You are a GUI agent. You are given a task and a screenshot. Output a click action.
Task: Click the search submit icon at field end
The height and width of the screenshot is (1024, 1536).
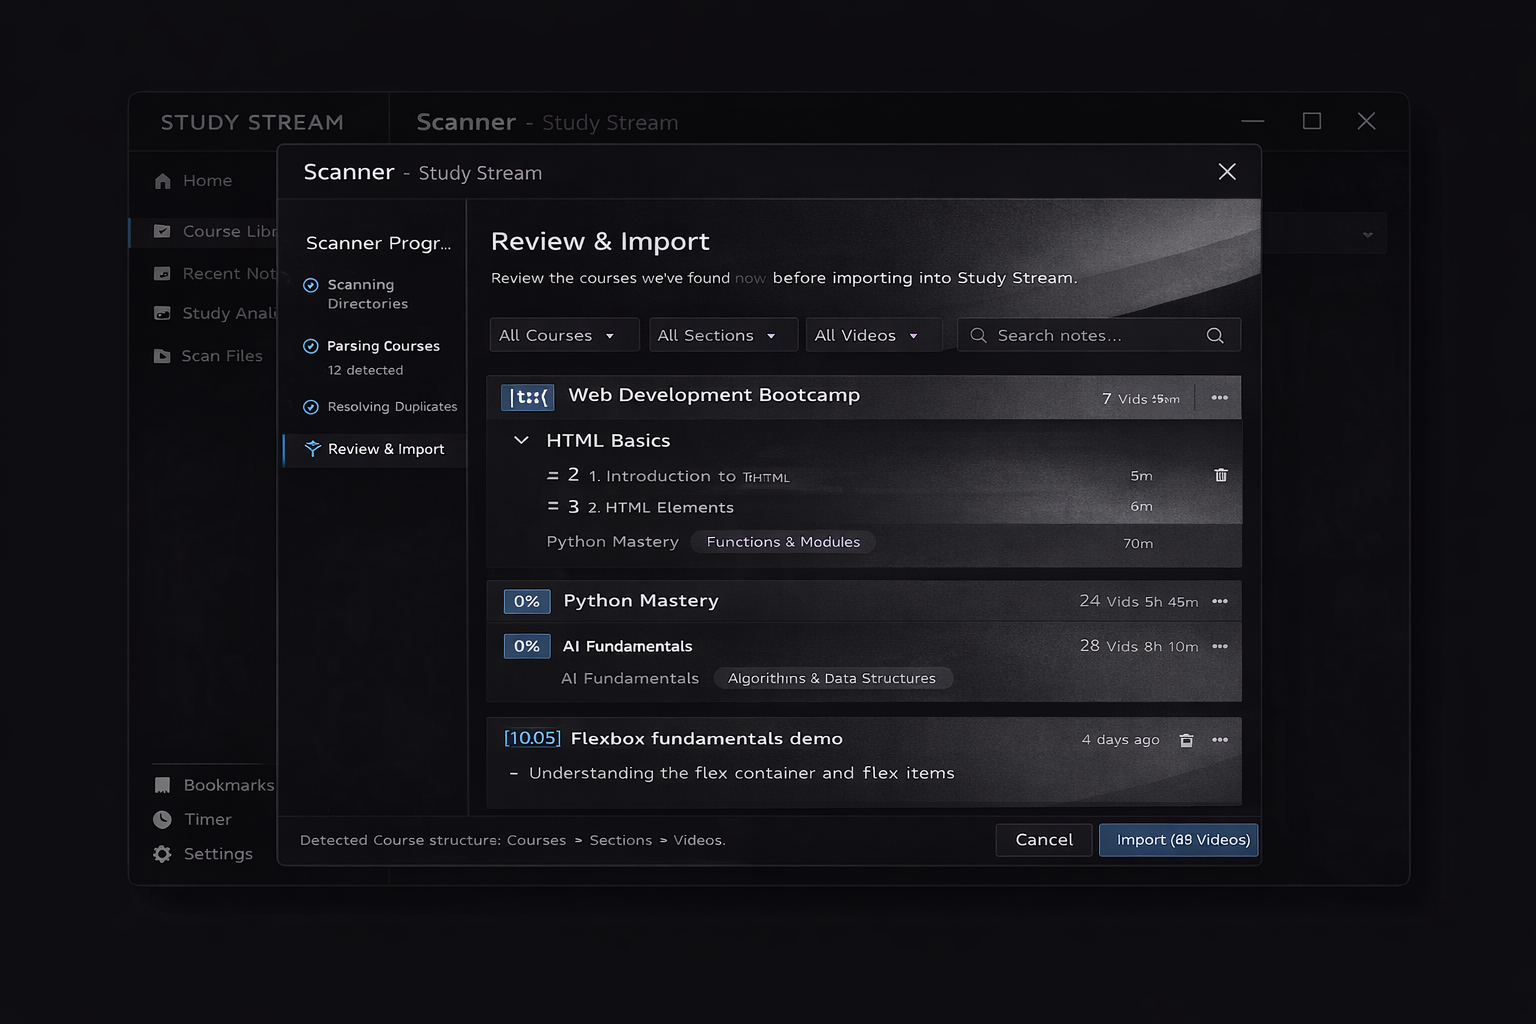pyautogui.click(x=1215, y=335)
